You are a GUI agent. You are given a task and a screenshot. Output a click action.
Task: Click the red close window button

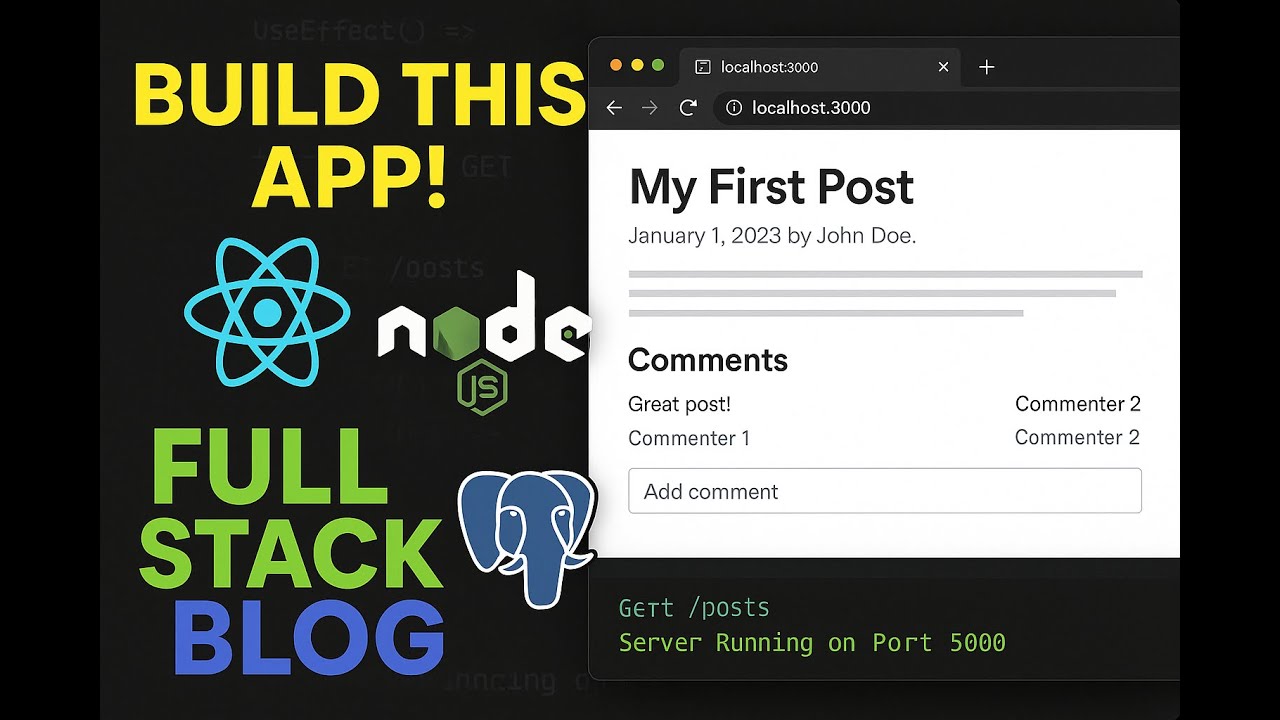(616, 65)
